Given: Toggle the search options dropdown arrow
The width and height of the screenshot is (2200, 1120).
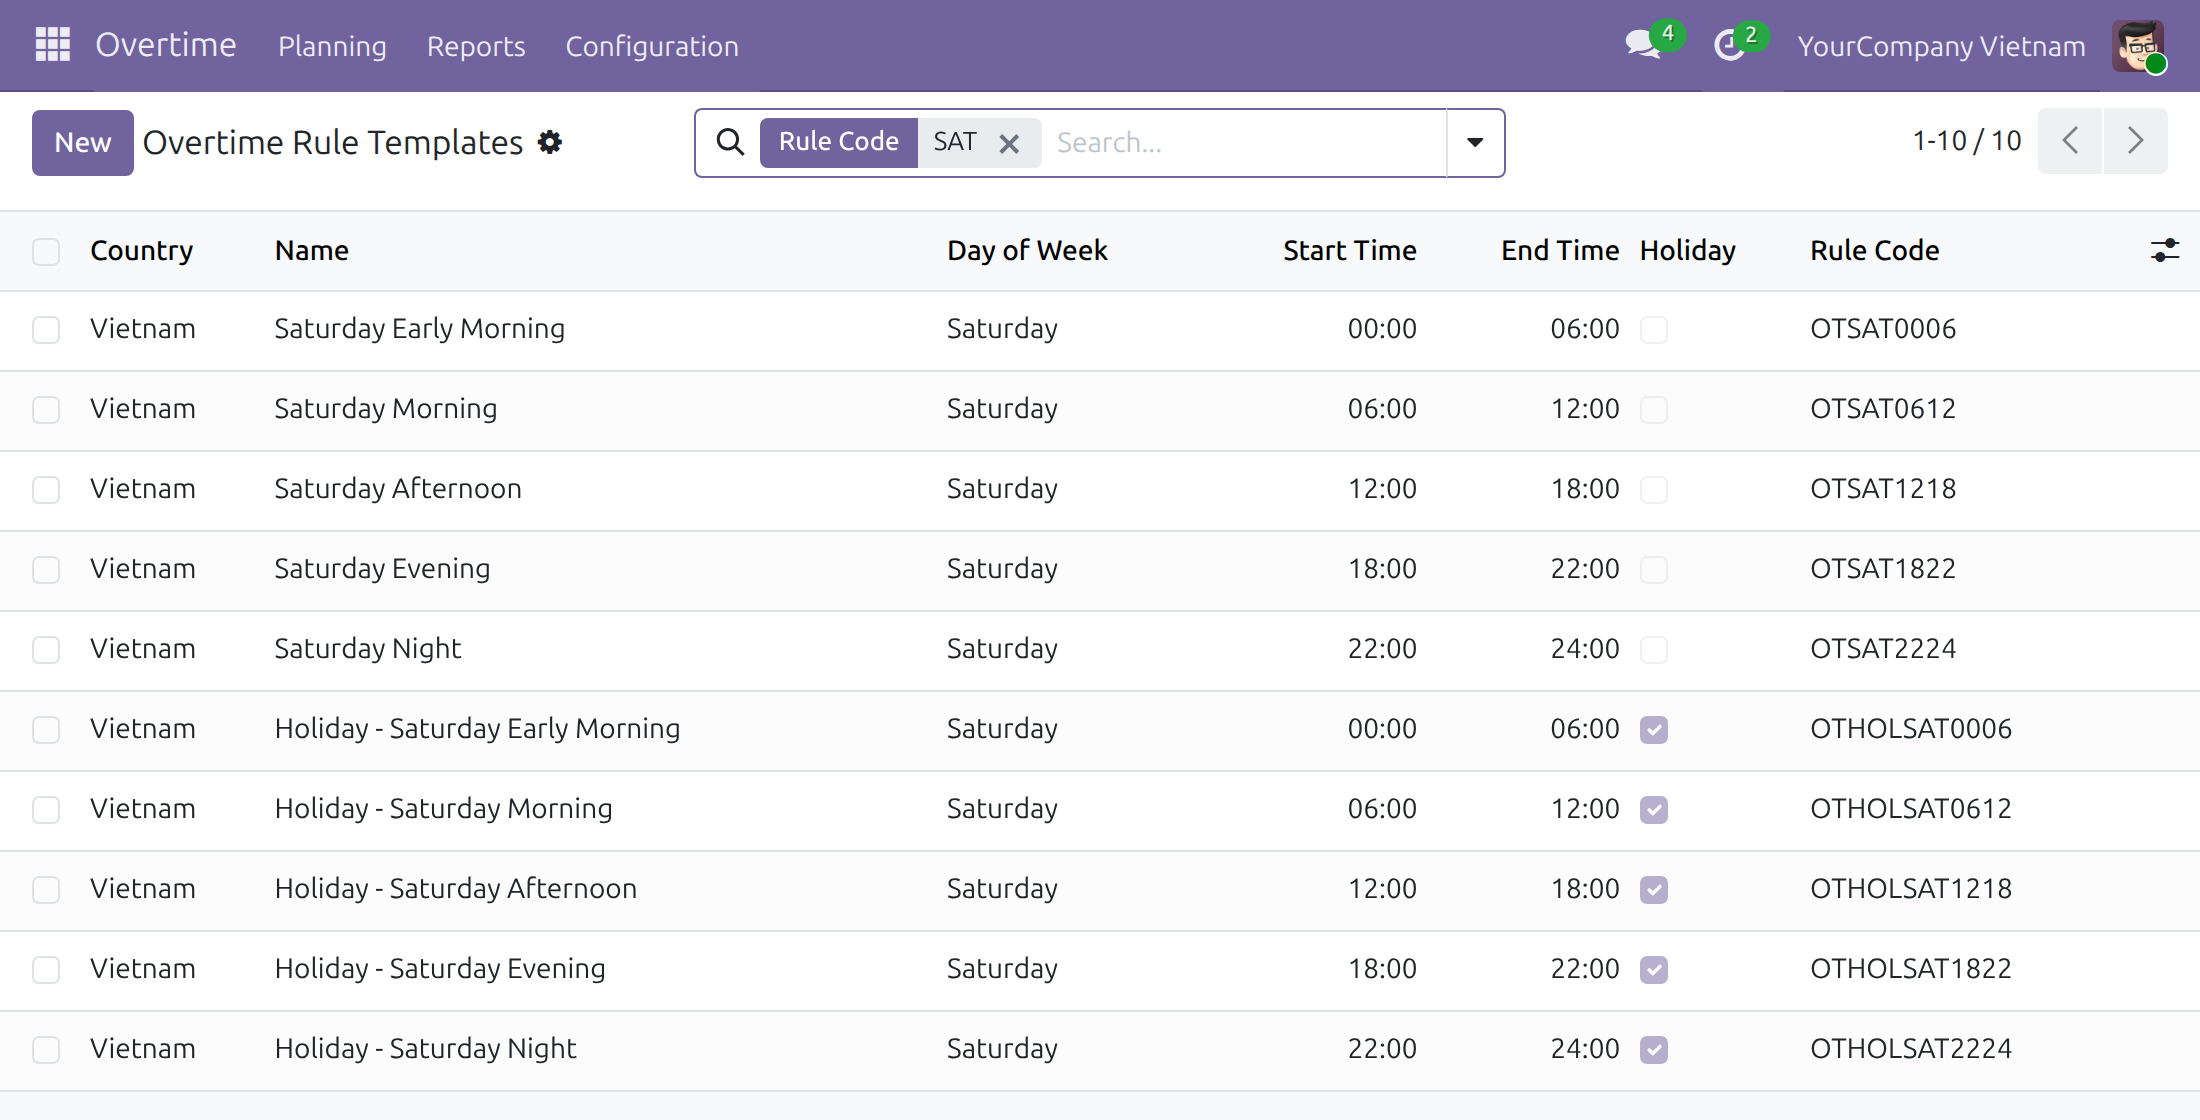Looking at the screenshot, I should (1475, 142).
